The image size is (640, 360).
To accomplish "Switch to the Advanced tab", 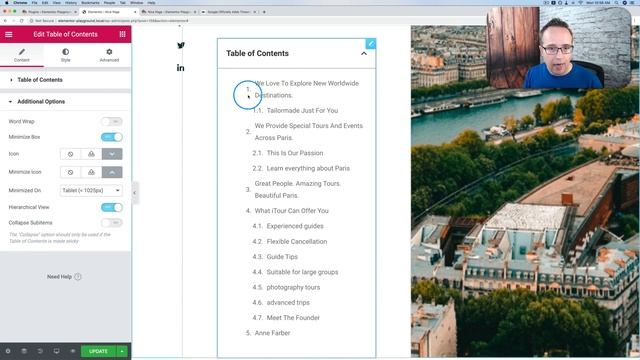I will pyautogui.click(x=109, y=55).
